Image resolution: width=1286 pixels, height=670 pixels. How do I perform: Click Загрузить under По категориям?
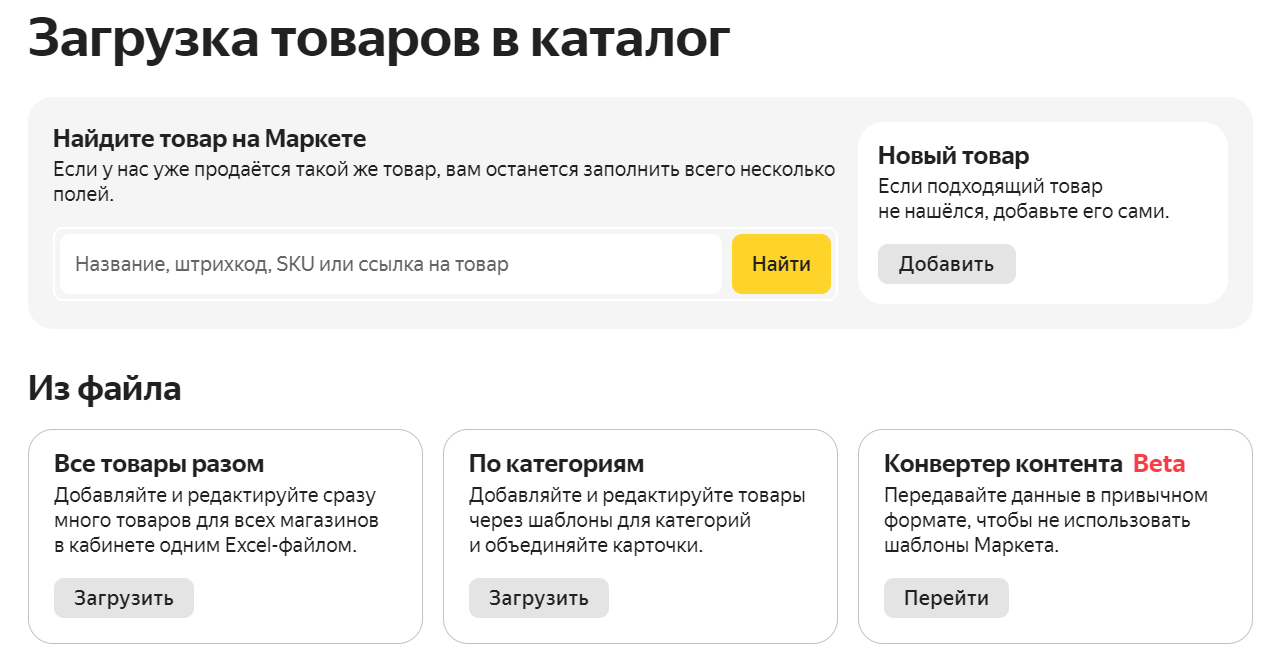point(538,598)
